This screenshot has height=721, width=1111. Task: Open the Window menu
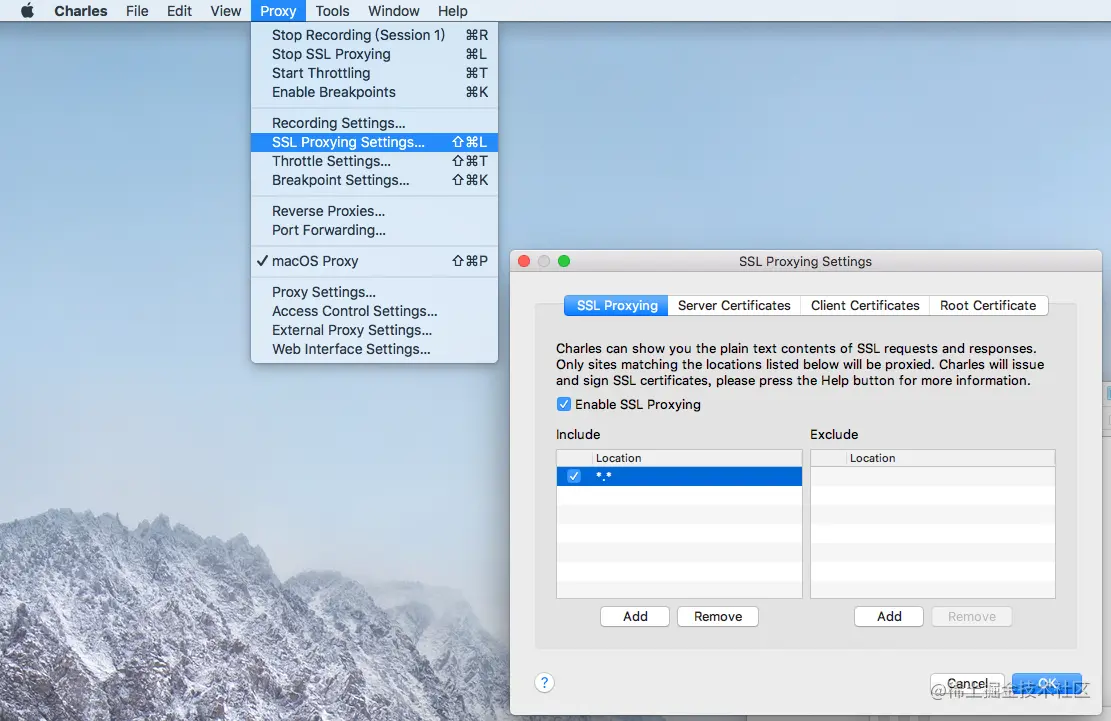tap(394, 11)
